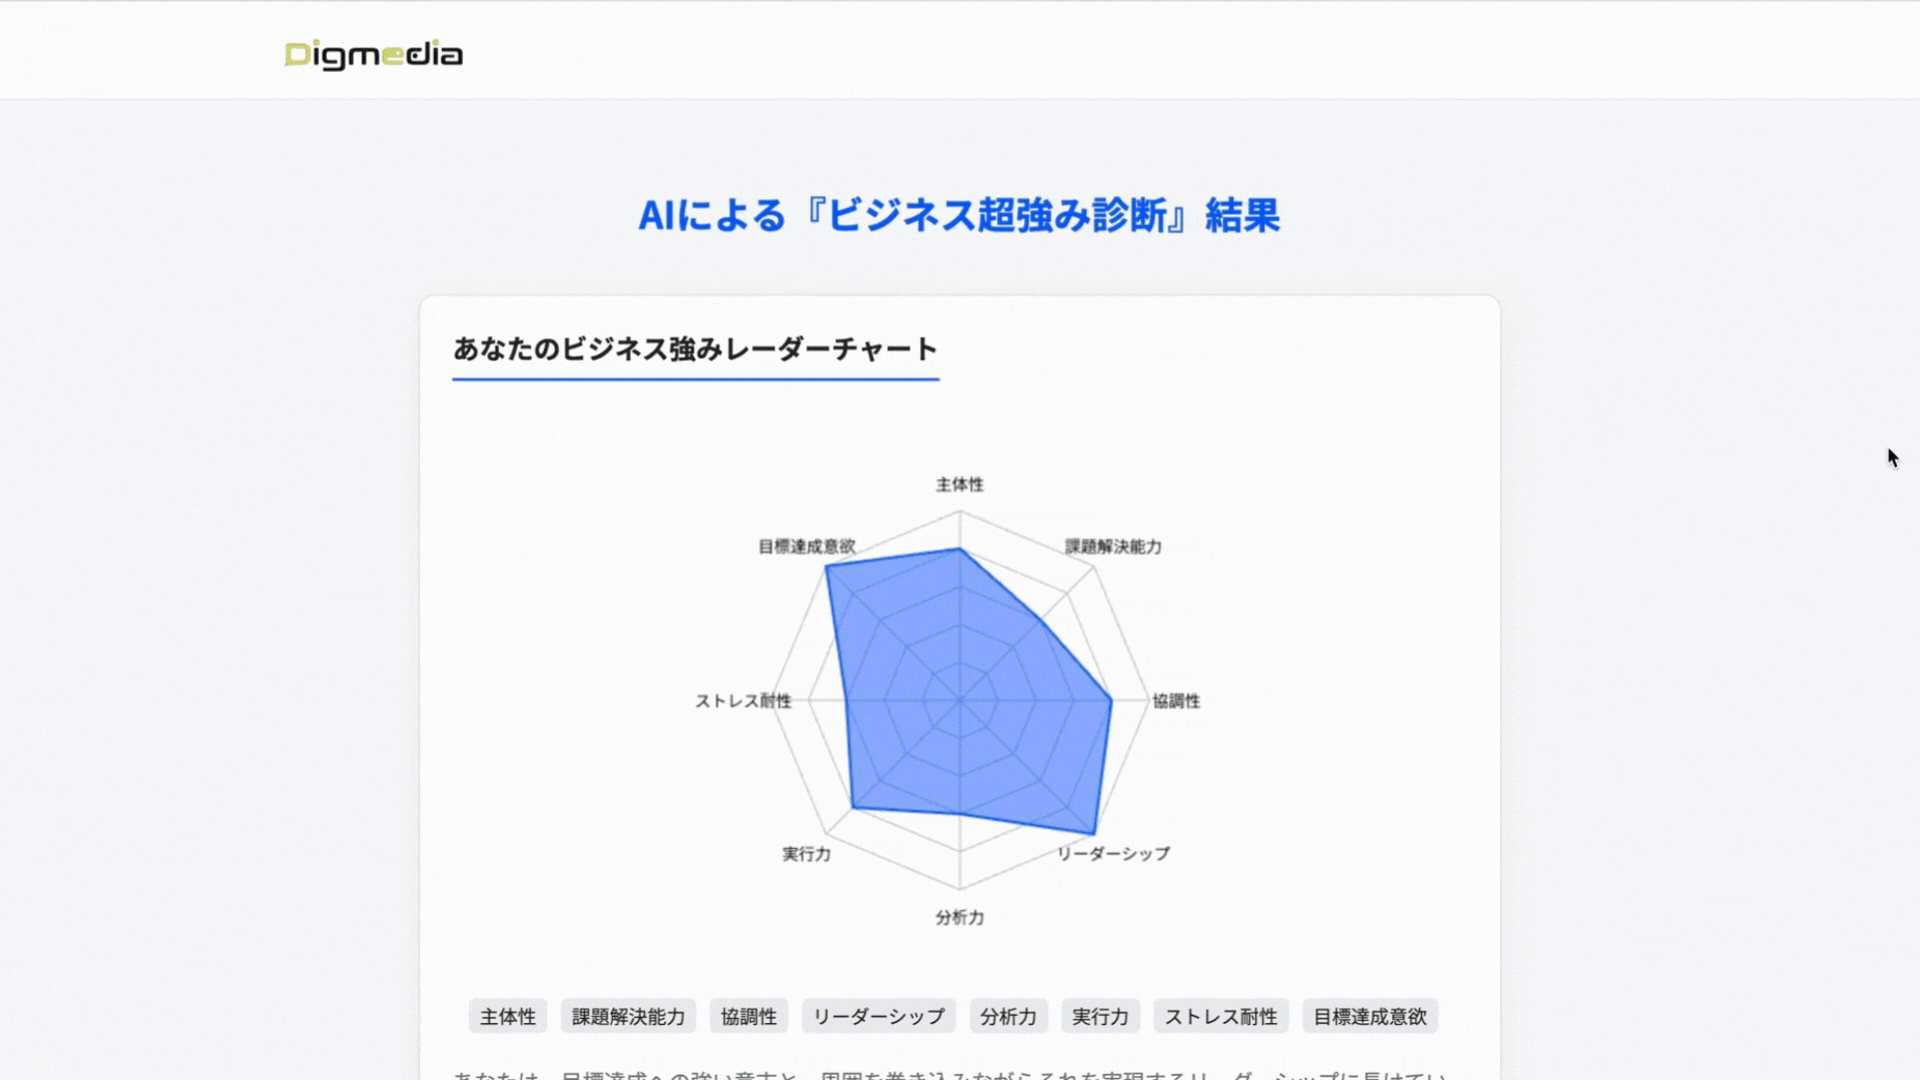Click the page title AIによる『ビジネス超強み診断』結果
Image resolution: width=1920 pixels, height=1080 pixels.
click(x=960, y=216)
